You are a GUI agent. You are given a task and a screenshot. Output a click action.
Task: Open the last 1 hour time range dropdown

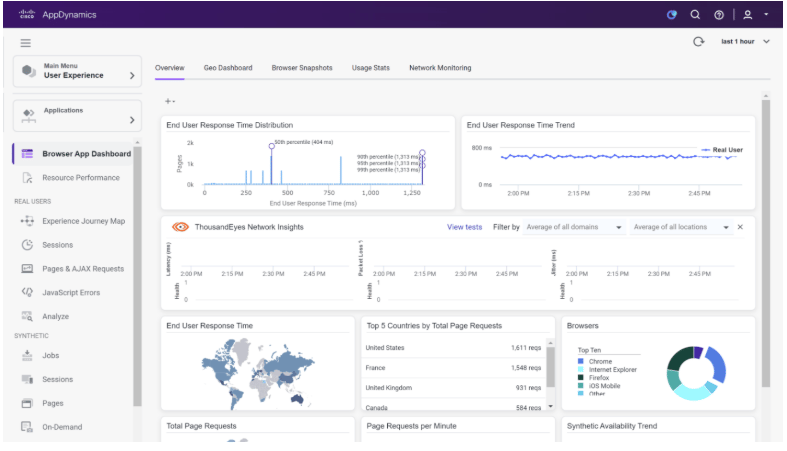pyautogui.click(x=745, y=42)
